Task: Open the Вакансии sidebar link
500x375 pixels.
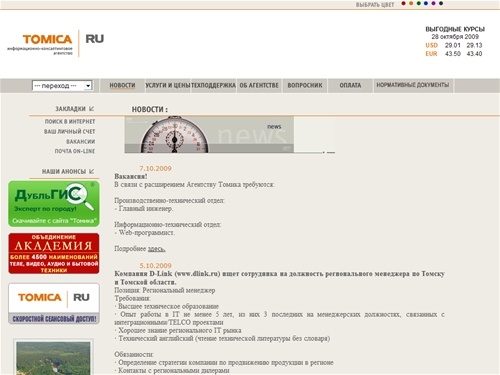Action: click(x=81, y=142)
